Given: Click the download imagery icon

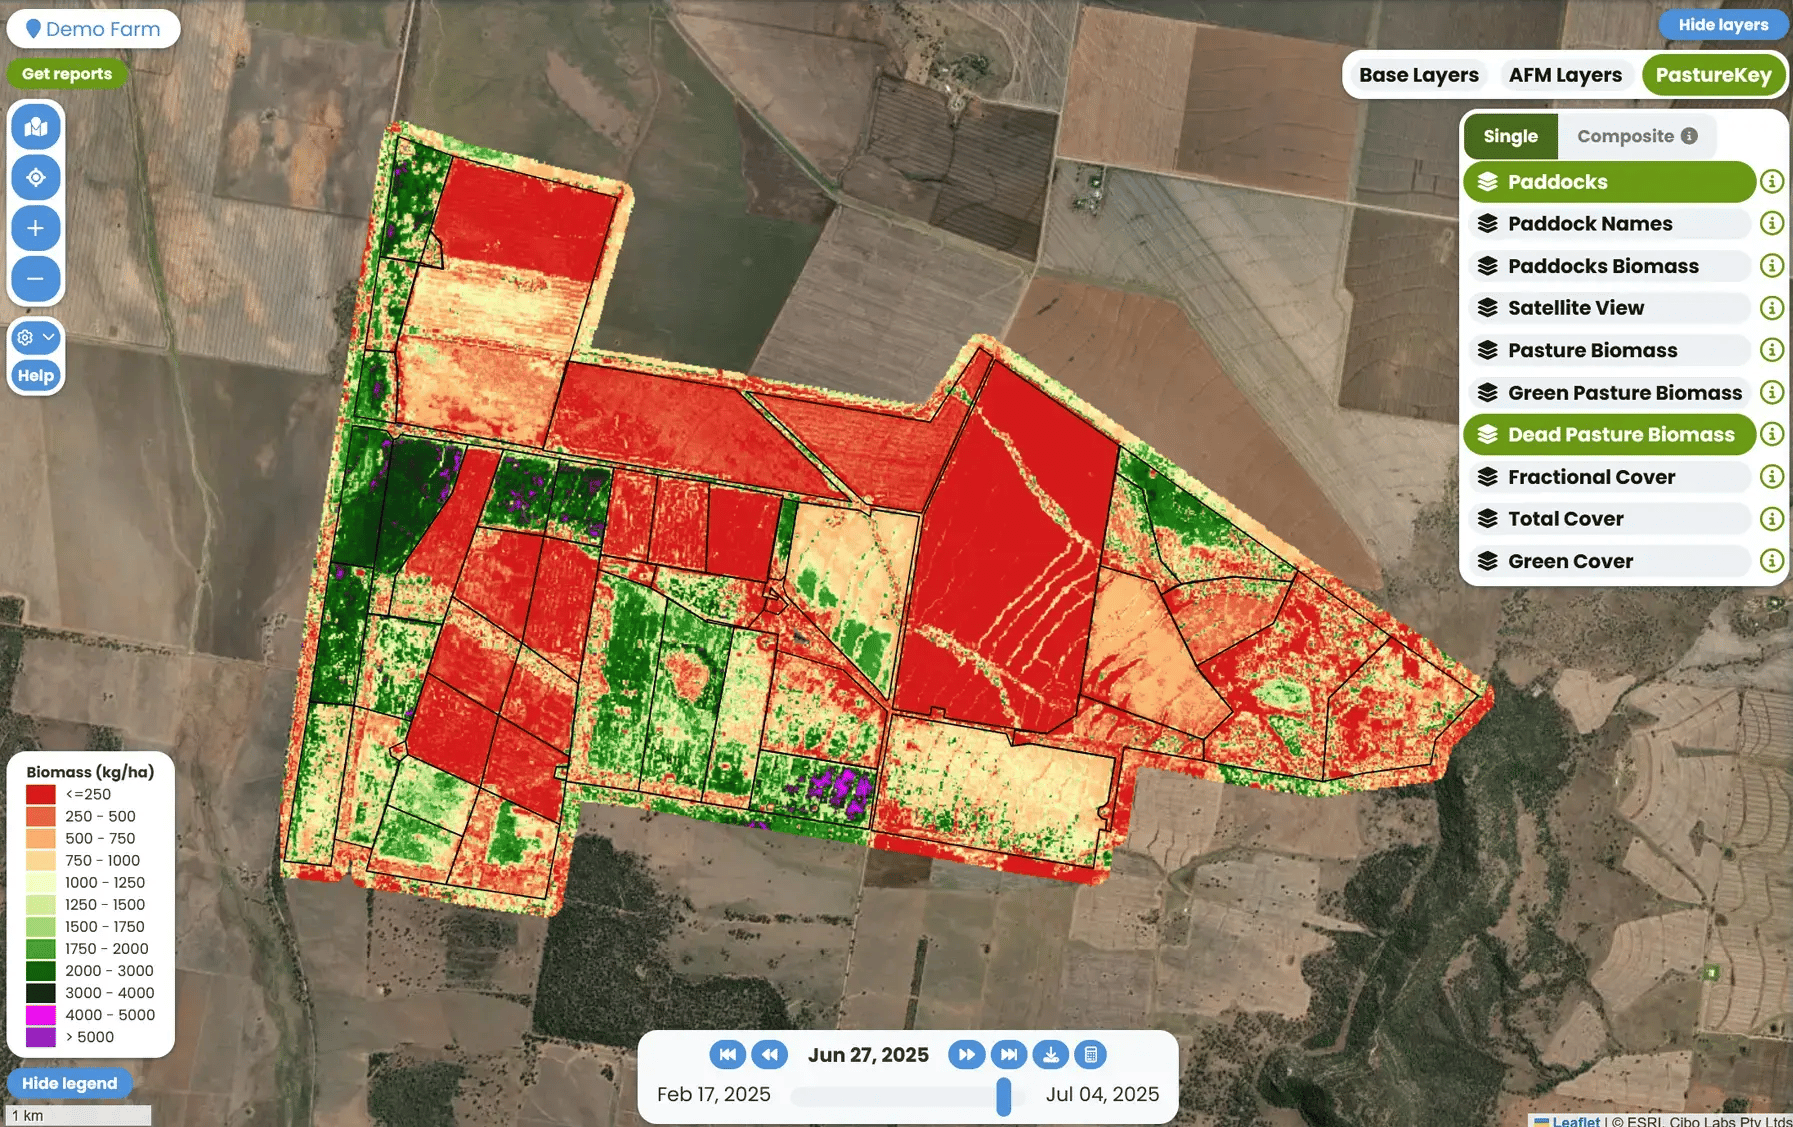Looking at the screenshot, I should pyautogui.click(x=1050, y=1055).
